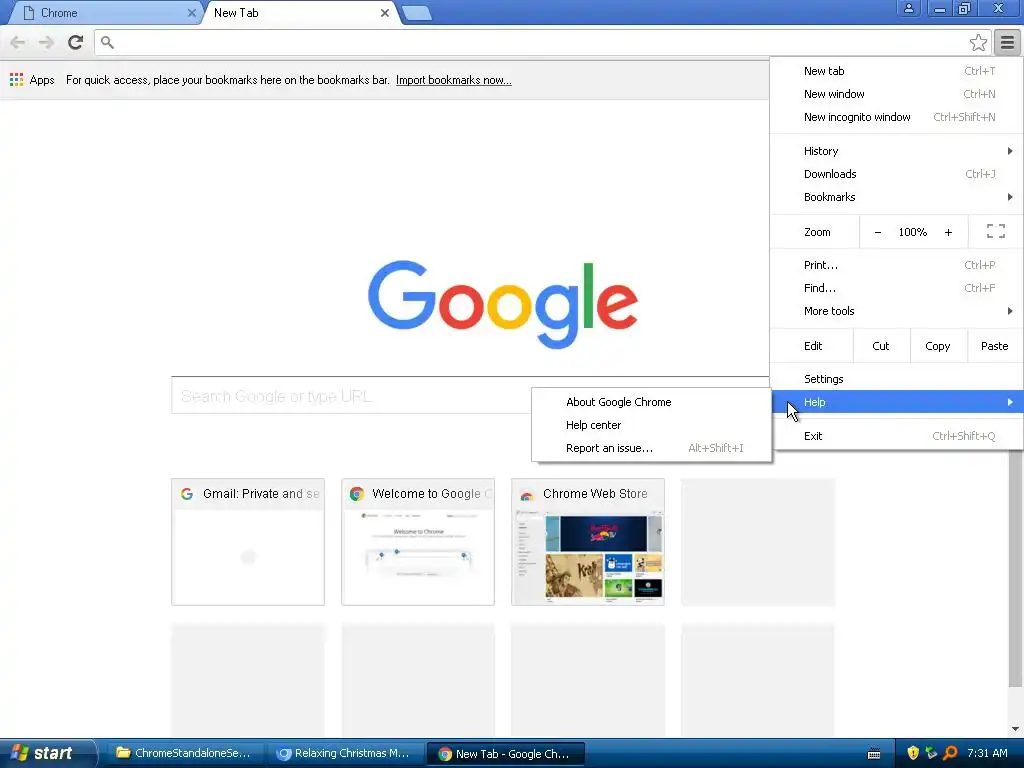Open the Chrome Web Store thumbnail
Viewport: 1024px width, 768px height.
588,542
